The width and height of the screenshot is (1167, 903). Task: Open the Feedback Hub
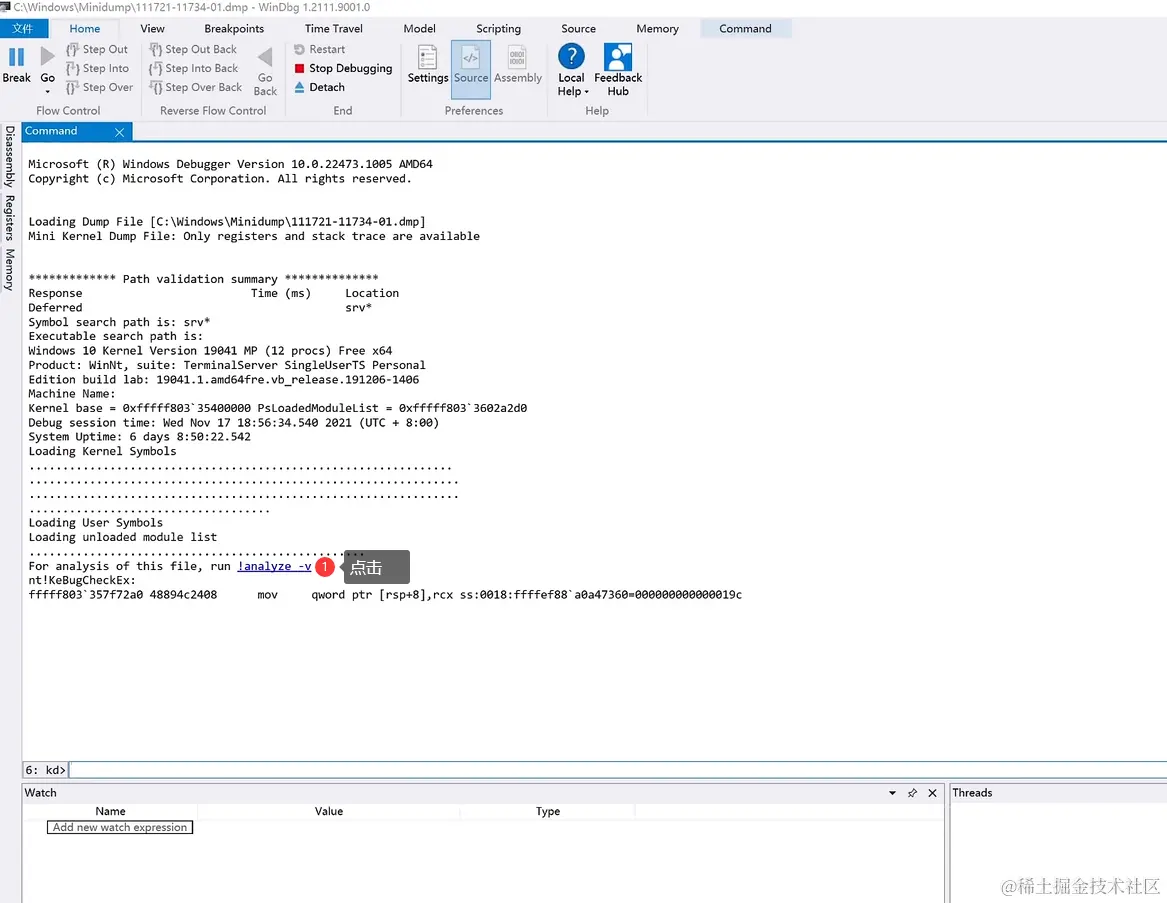pos(618,70)
